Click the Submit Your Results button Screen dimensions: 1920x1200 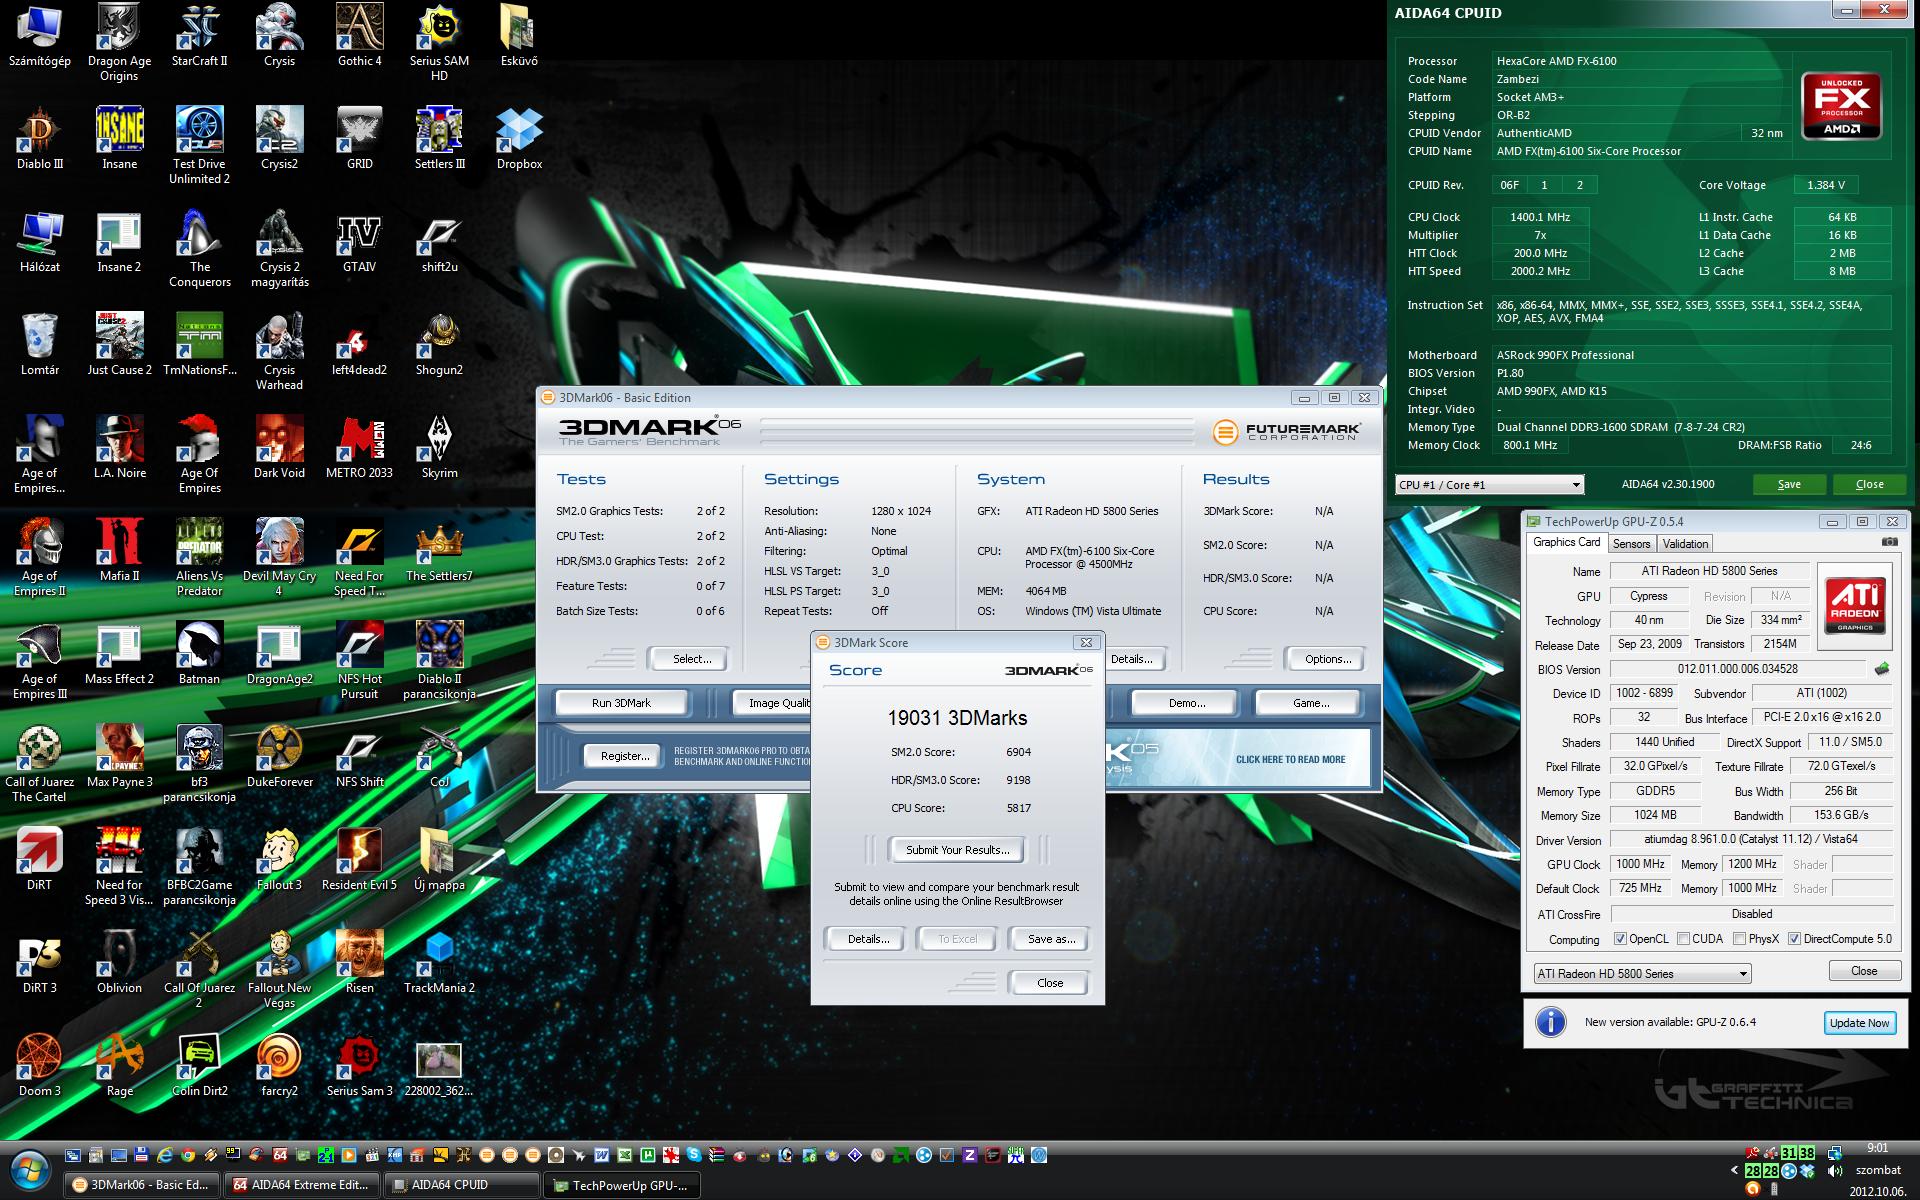958,850
